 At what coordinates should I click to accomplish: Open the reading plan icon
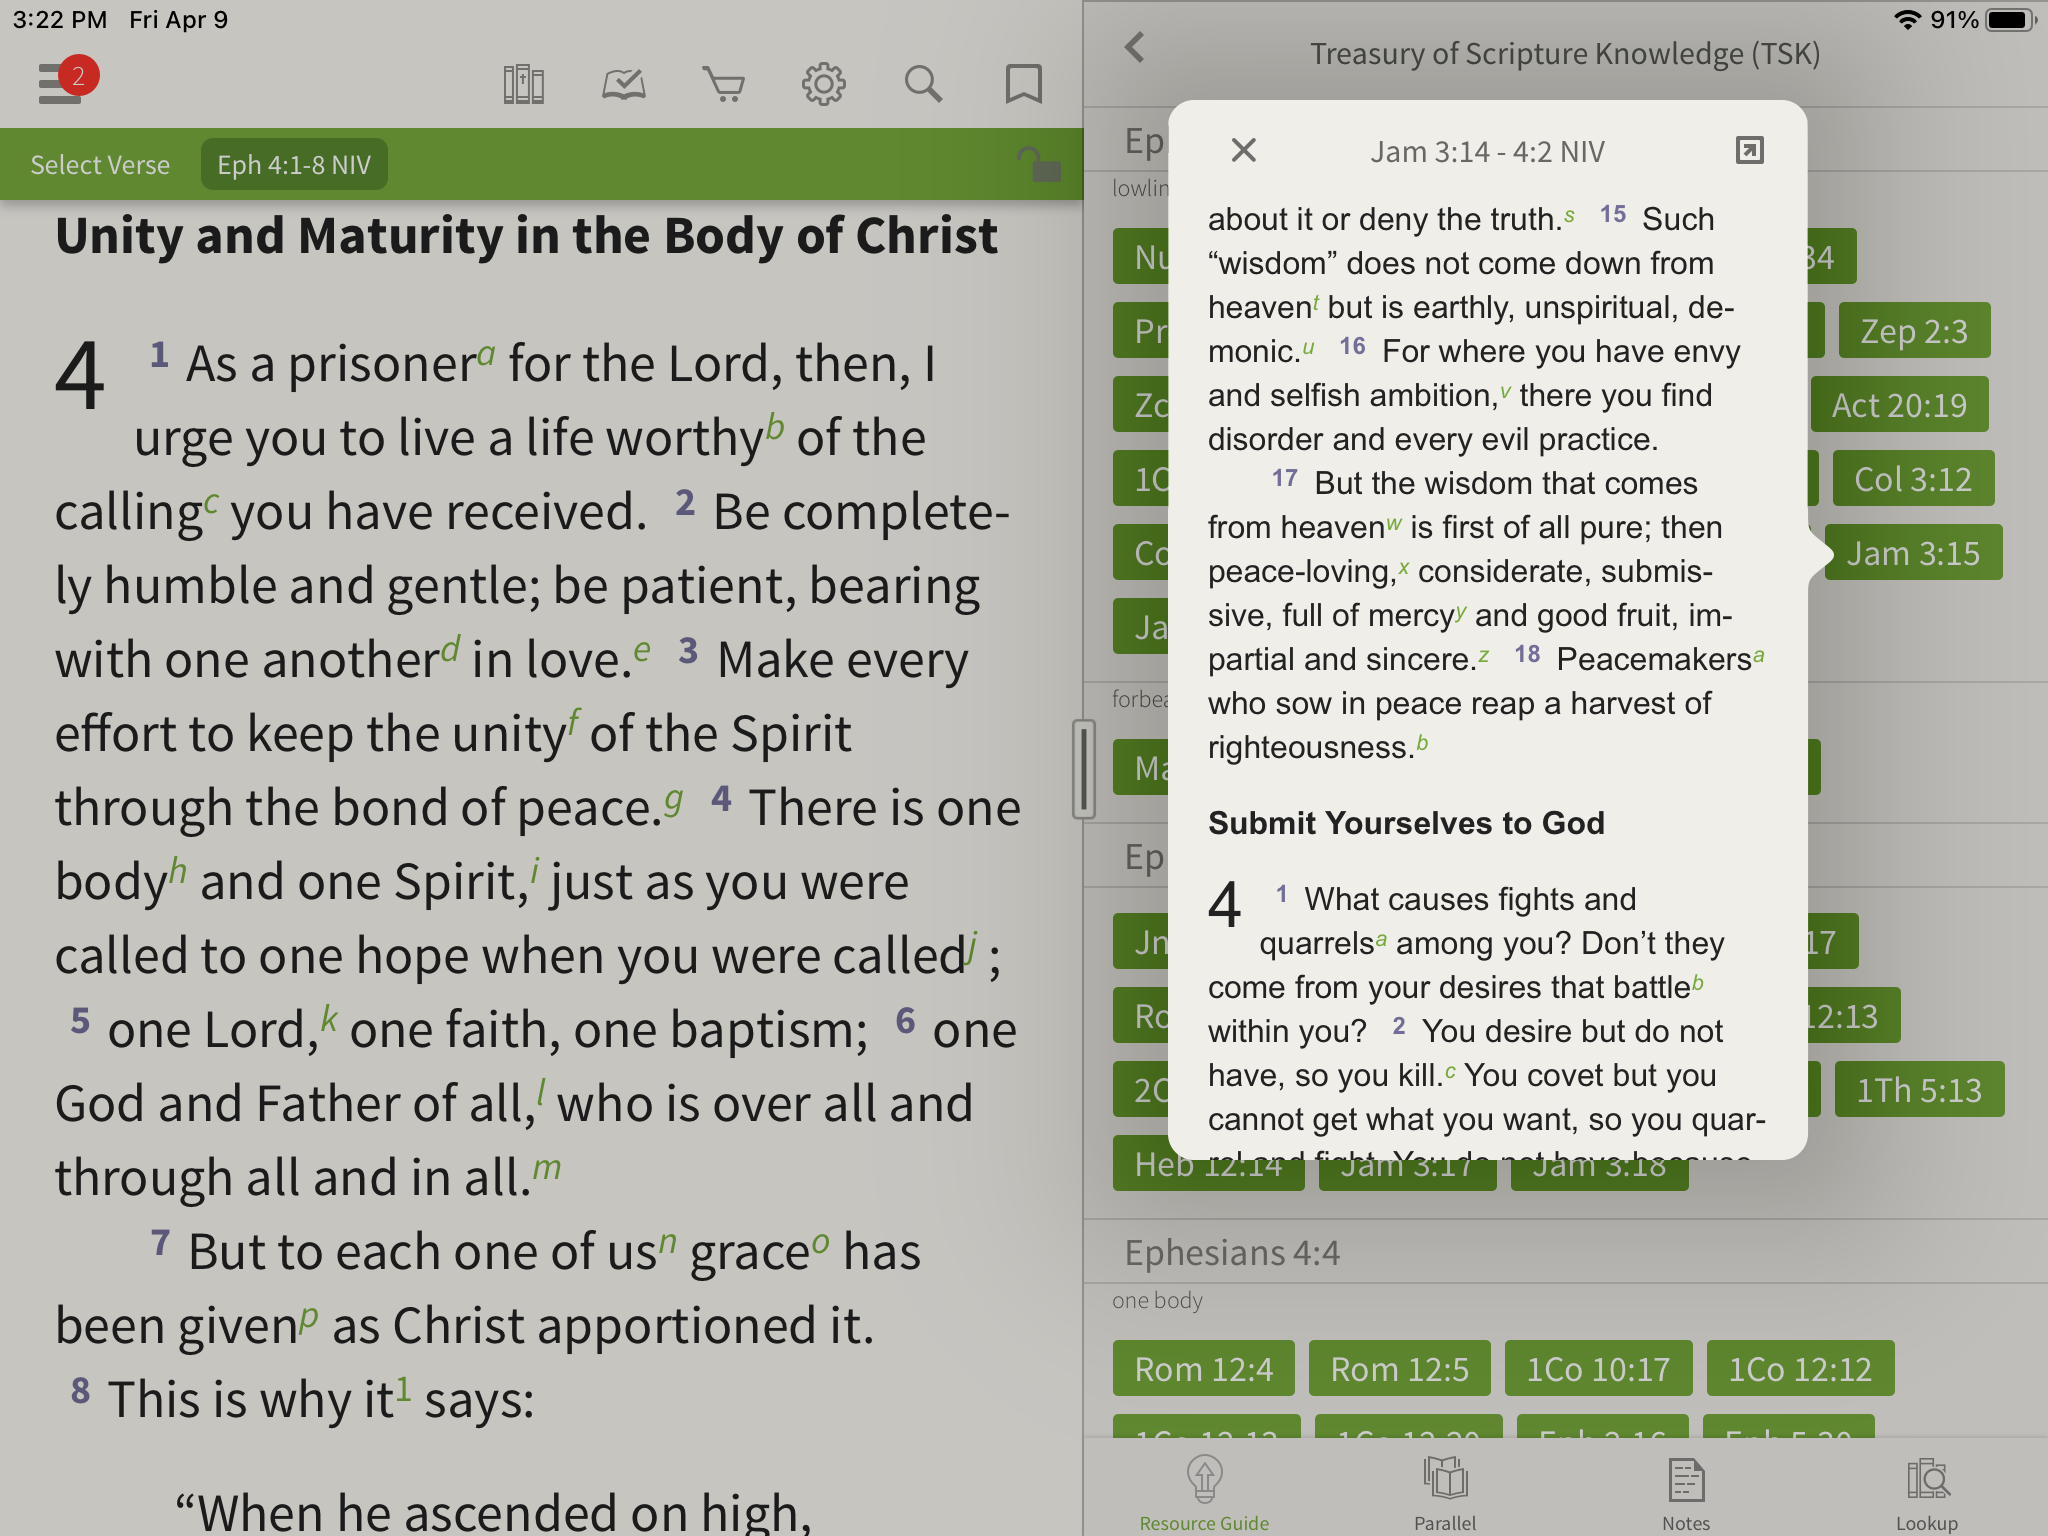pos(623,84)
